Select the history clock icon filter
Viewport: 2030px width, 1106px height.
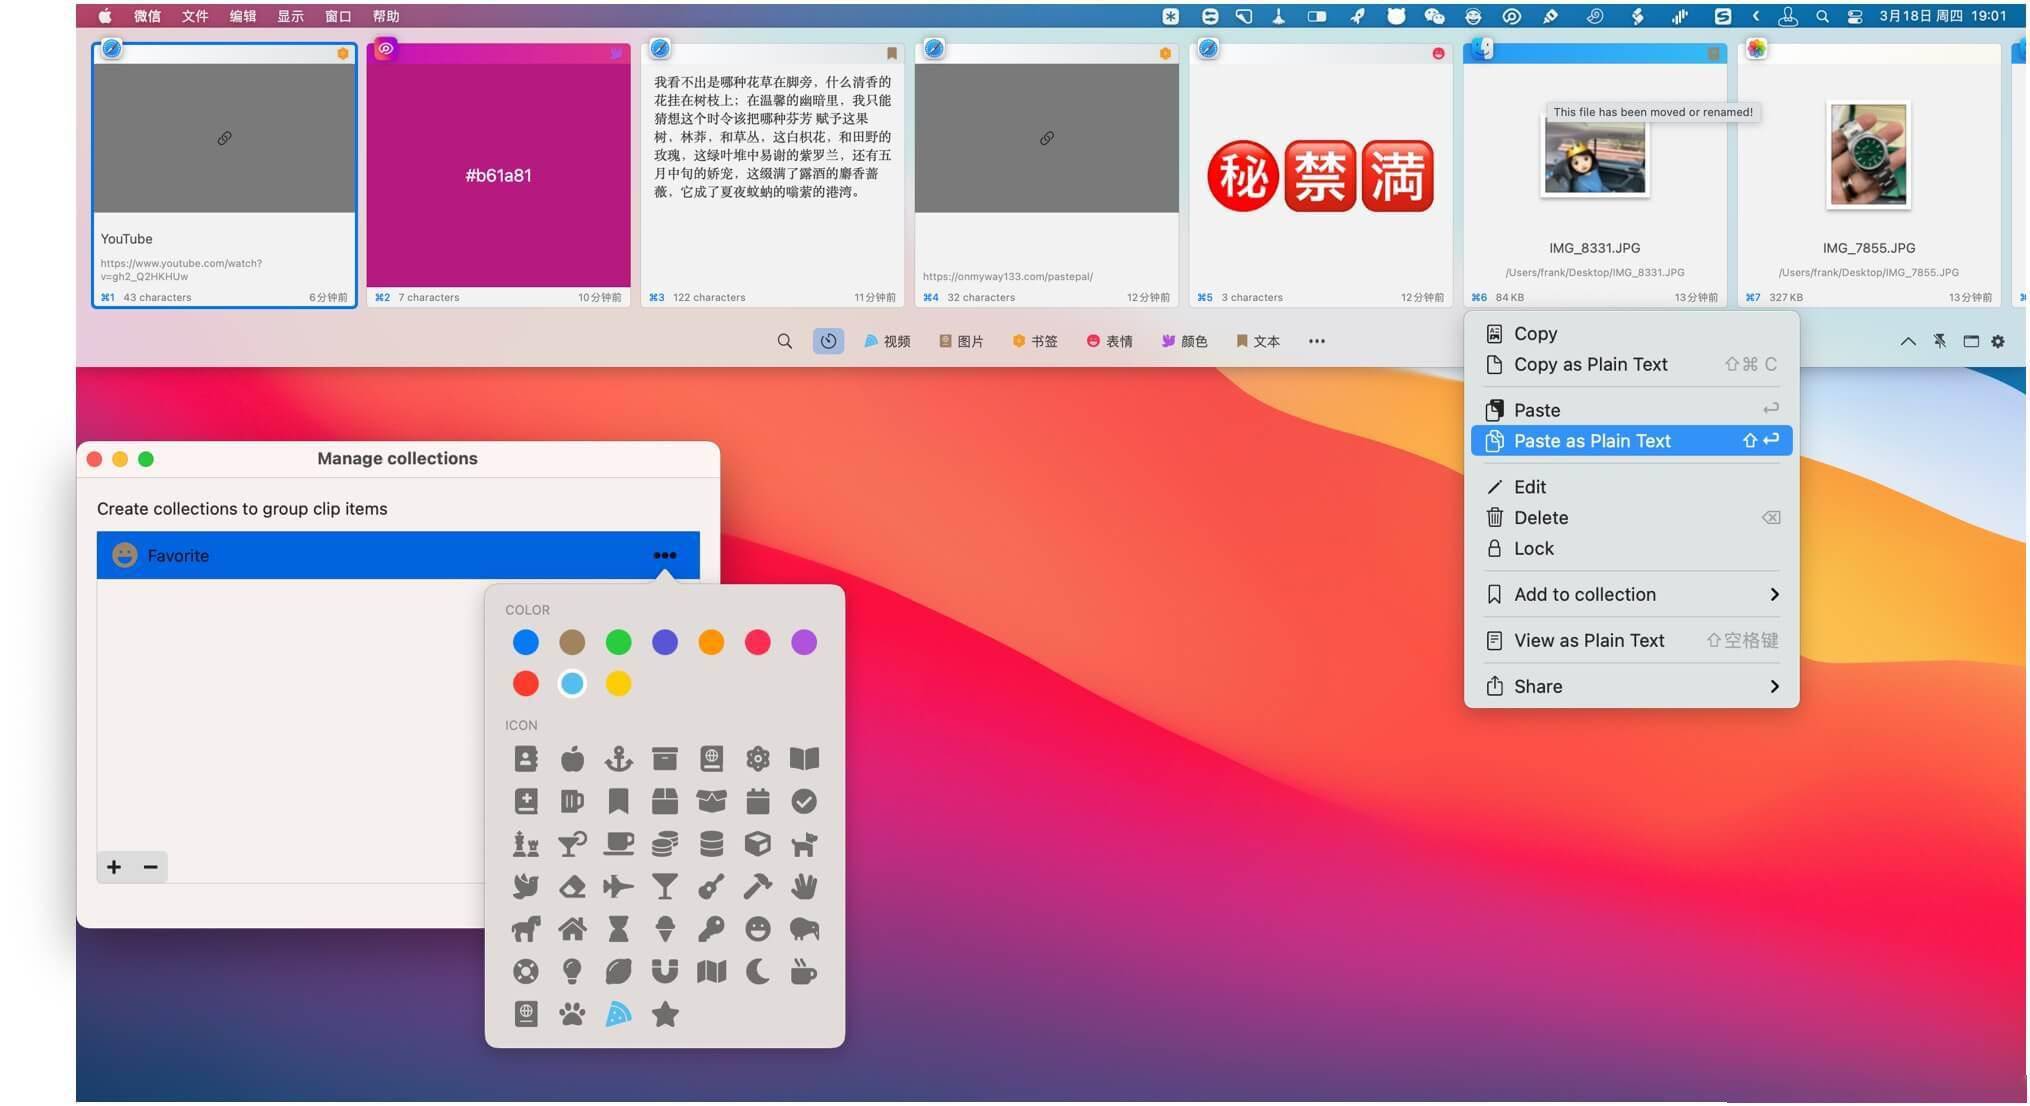[828, 341]
